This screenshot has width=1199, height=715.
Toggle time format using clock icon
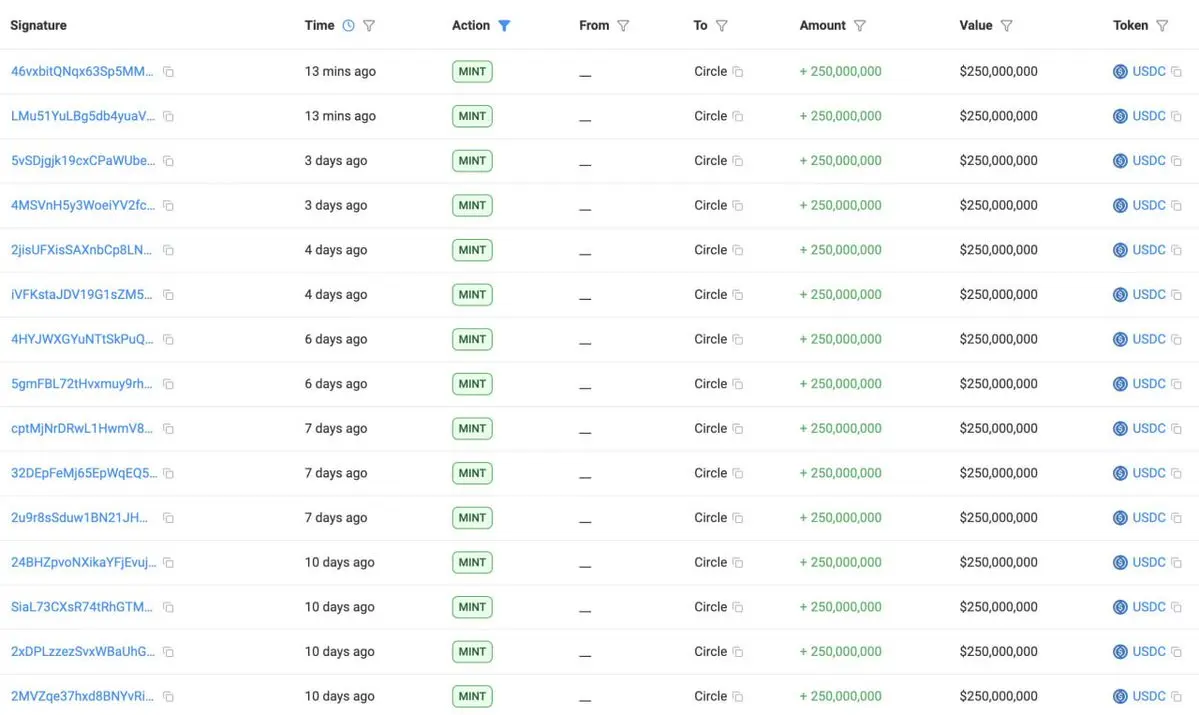348,26
